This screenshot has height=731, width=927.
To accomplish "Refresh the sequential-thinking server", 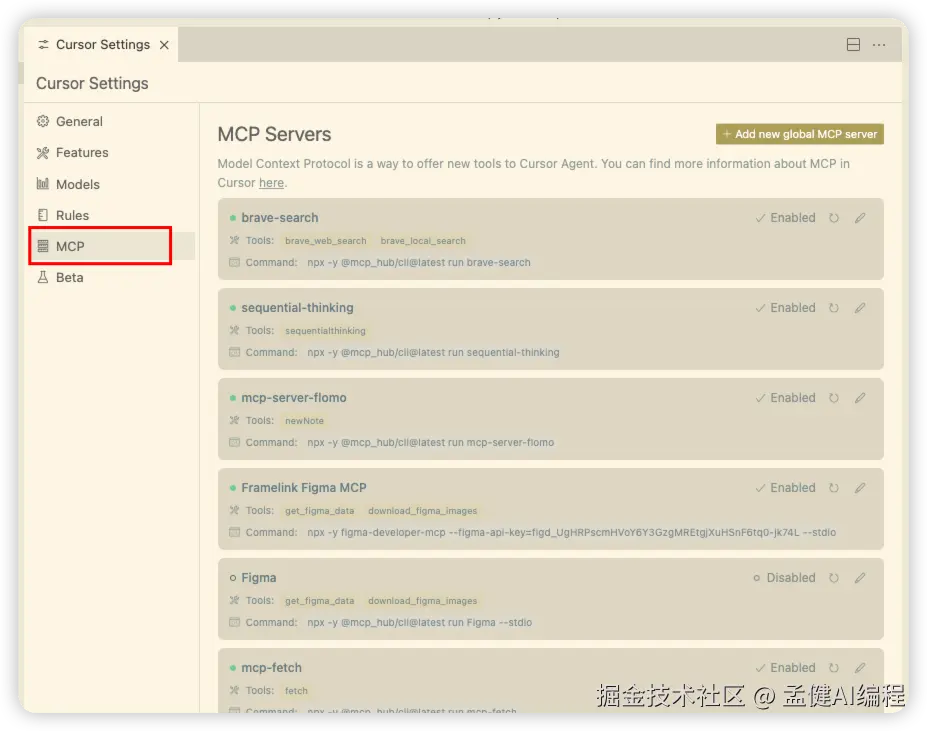I will point(834,308).
